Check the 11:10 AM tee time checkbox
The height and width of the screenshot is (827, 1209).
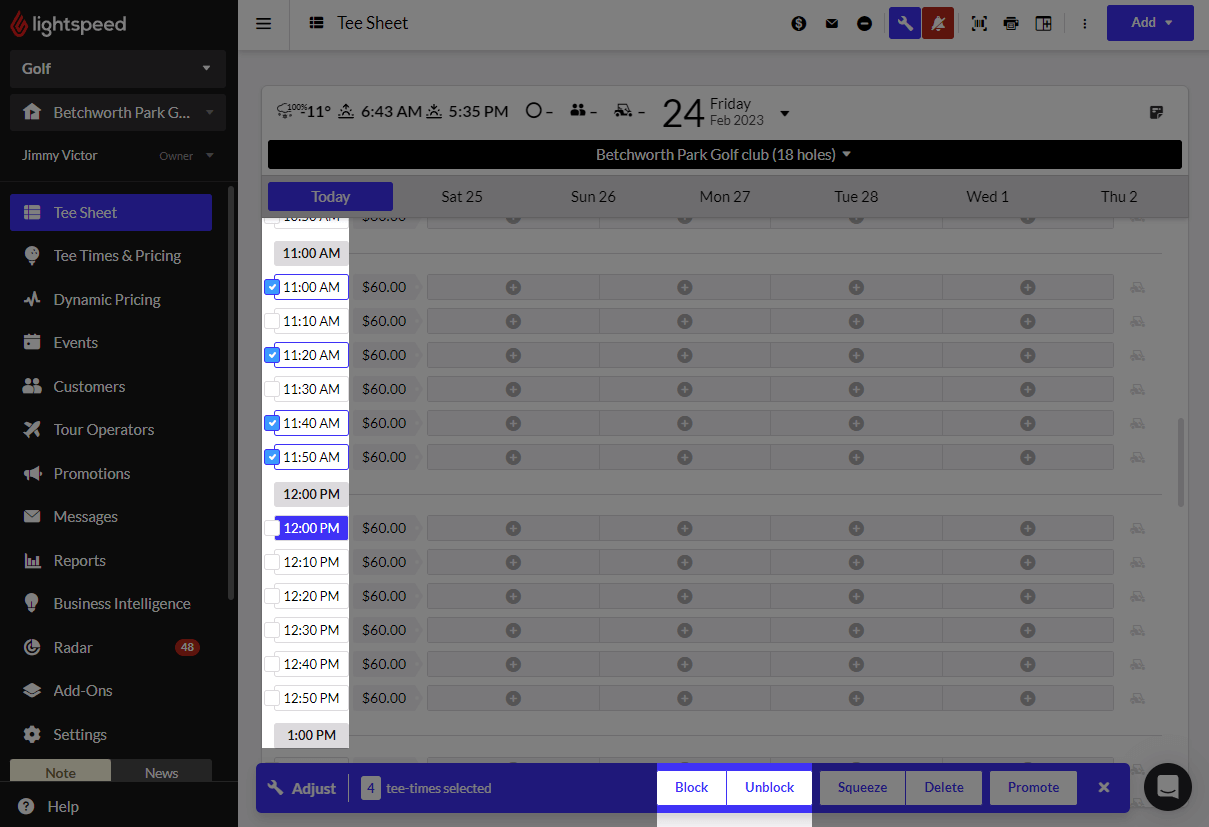point(271,321)
